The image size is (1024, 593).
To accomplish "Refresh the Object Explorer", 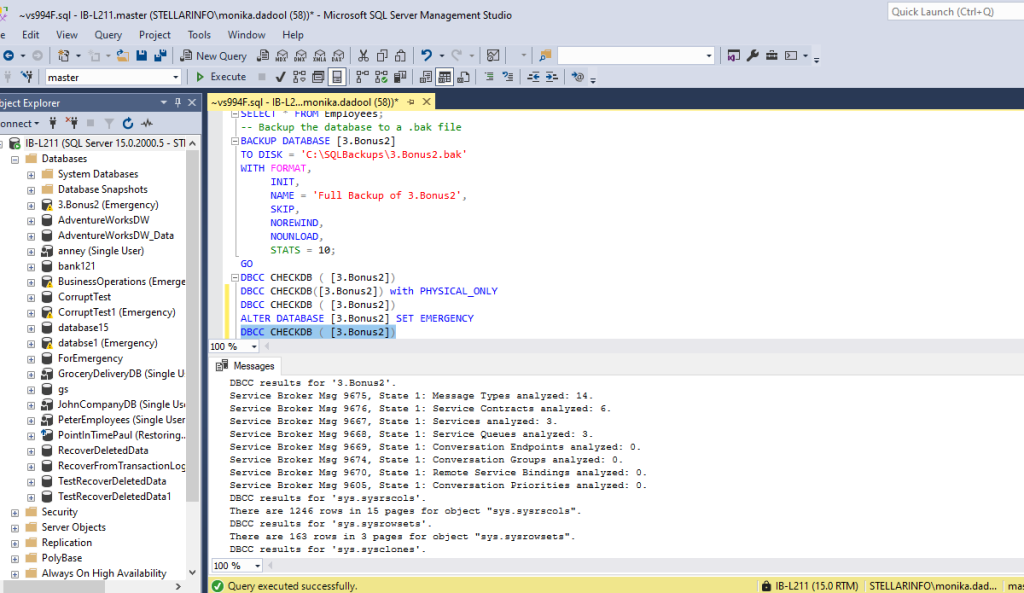I will click(128, 123).
